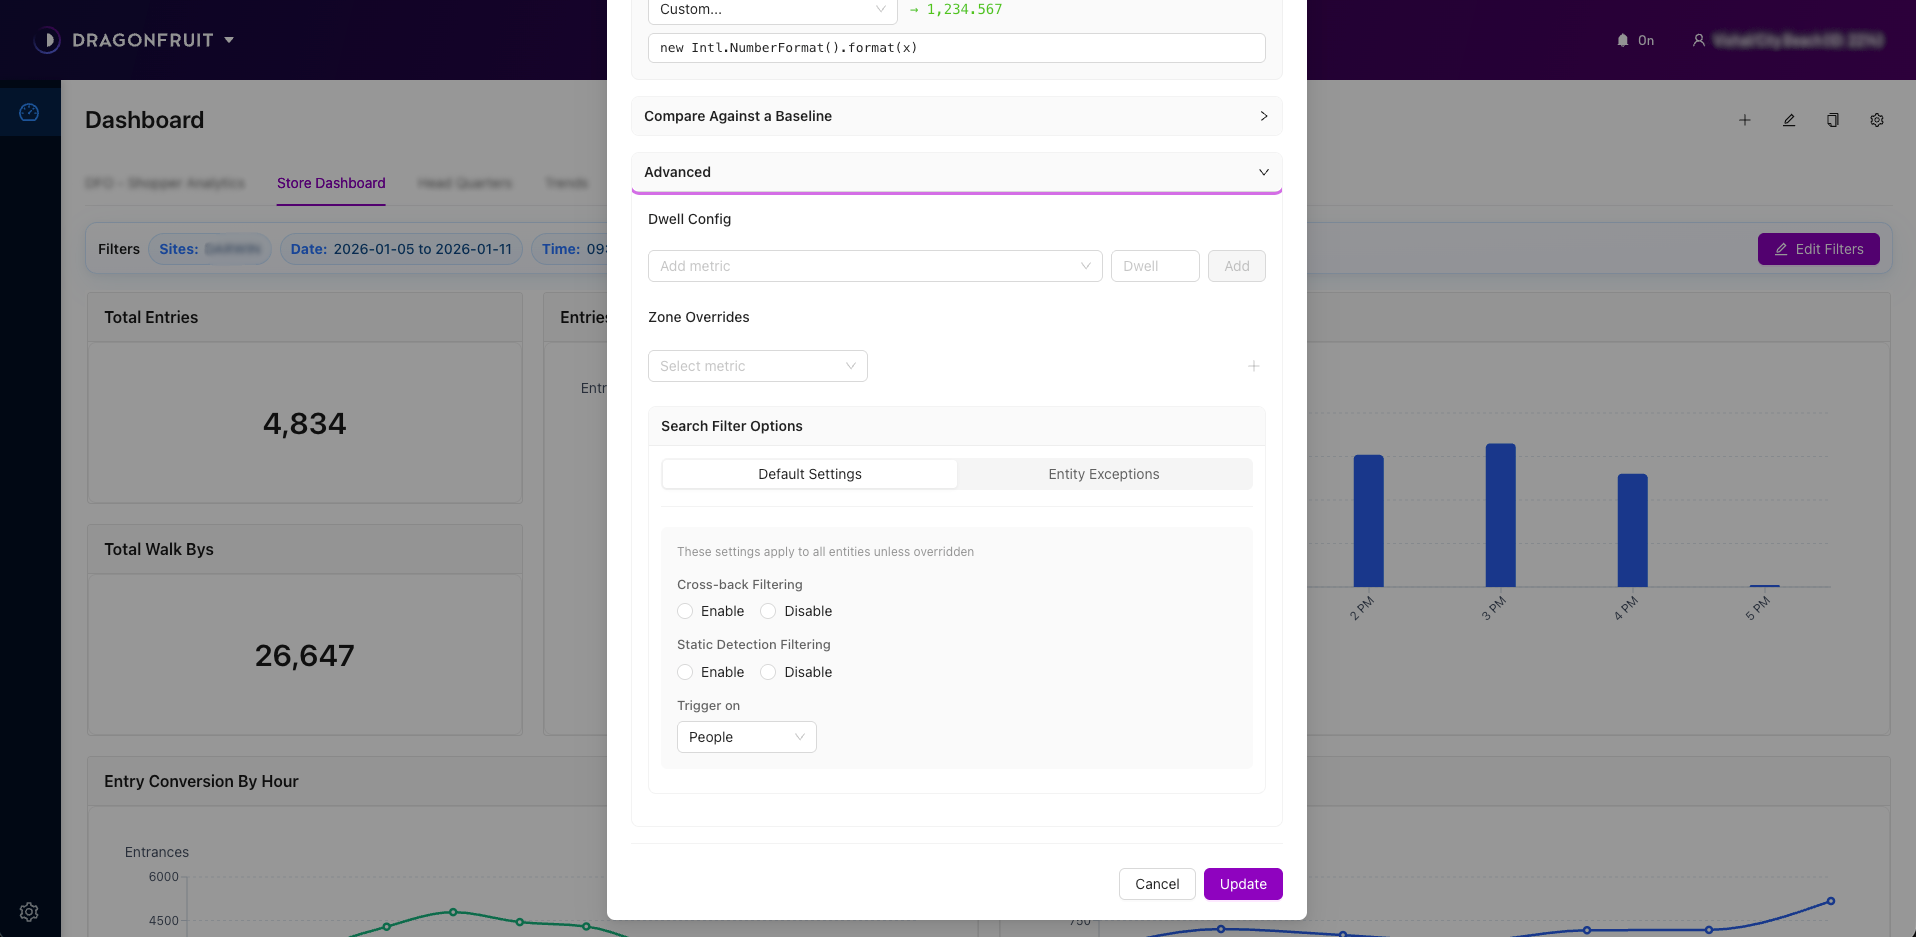Click the notification bell icon
The image size is (1916, 937).
point(1622,40)
